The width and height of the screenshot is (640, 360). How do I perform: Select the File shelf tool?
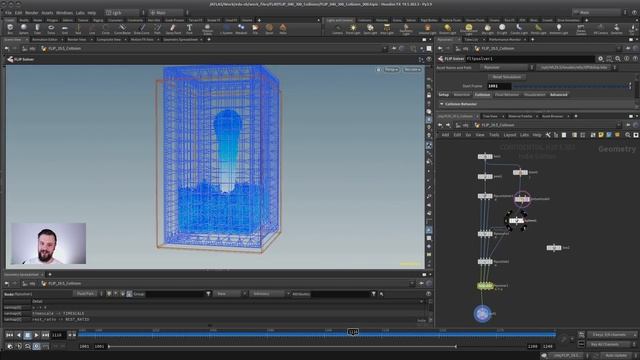[255, 29]
